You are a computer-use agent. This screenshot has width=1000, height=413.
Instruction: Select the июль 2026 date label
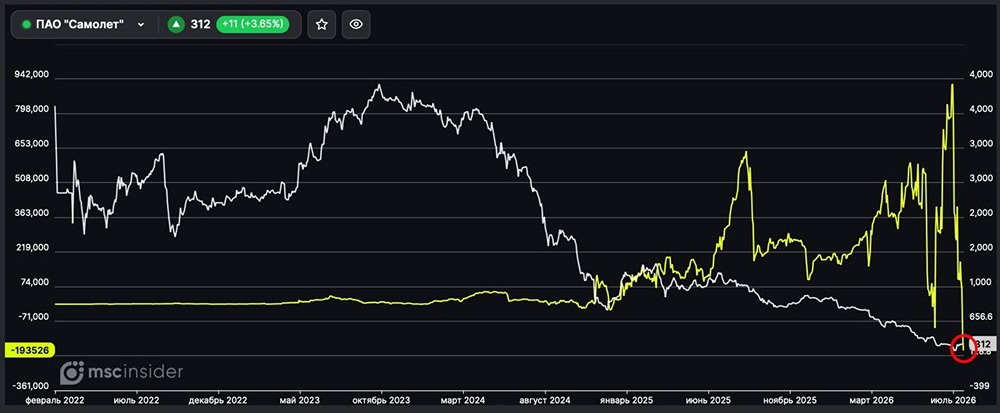pyautogui.click(x=953, y=400)
